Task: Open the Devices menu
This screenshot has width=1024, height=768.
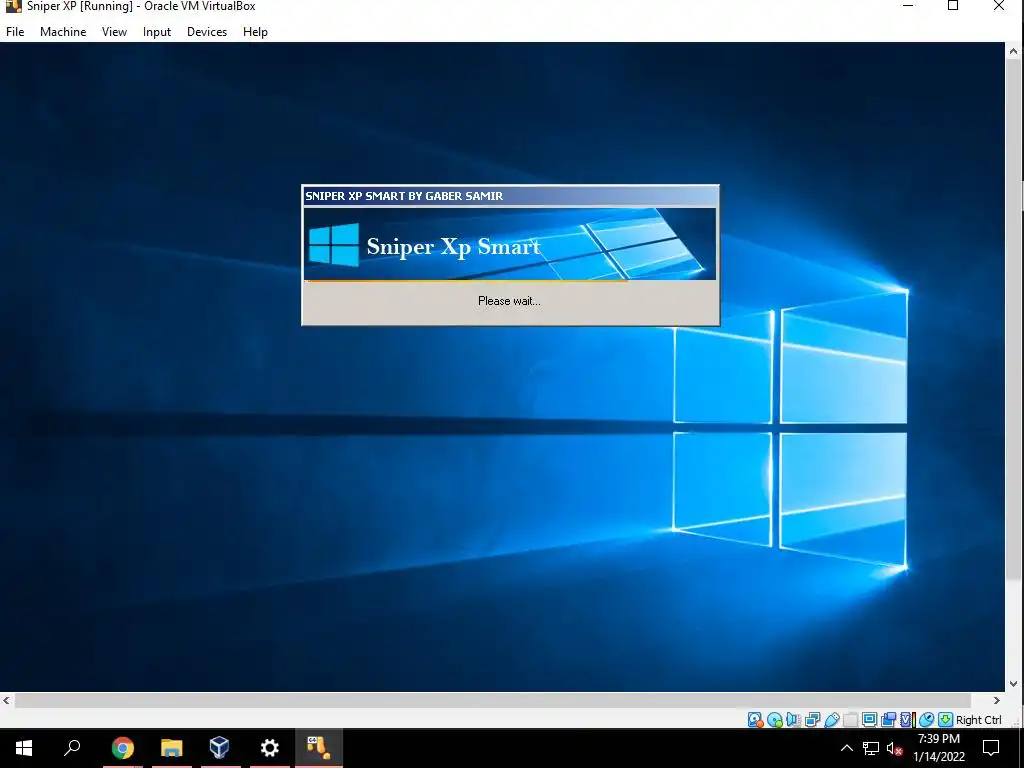Action: coord(207,31)
